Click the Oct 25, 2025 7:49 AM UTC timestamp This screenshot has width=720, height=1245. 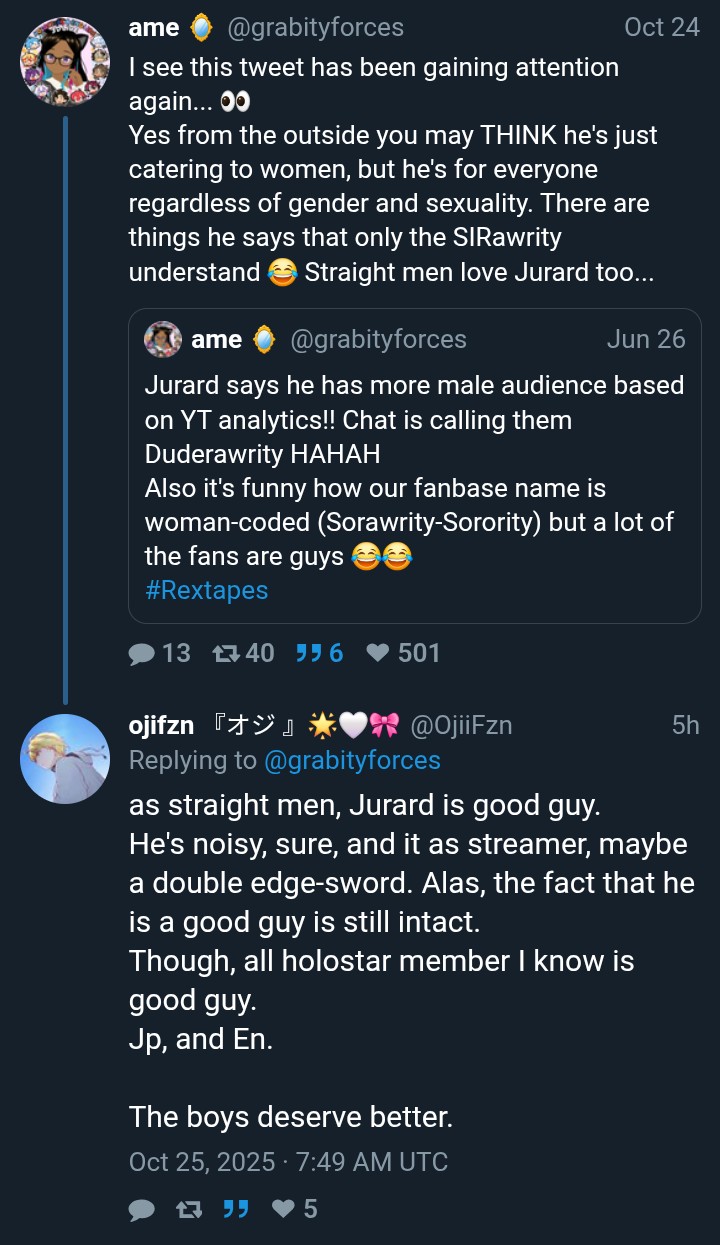point(288,1162)
